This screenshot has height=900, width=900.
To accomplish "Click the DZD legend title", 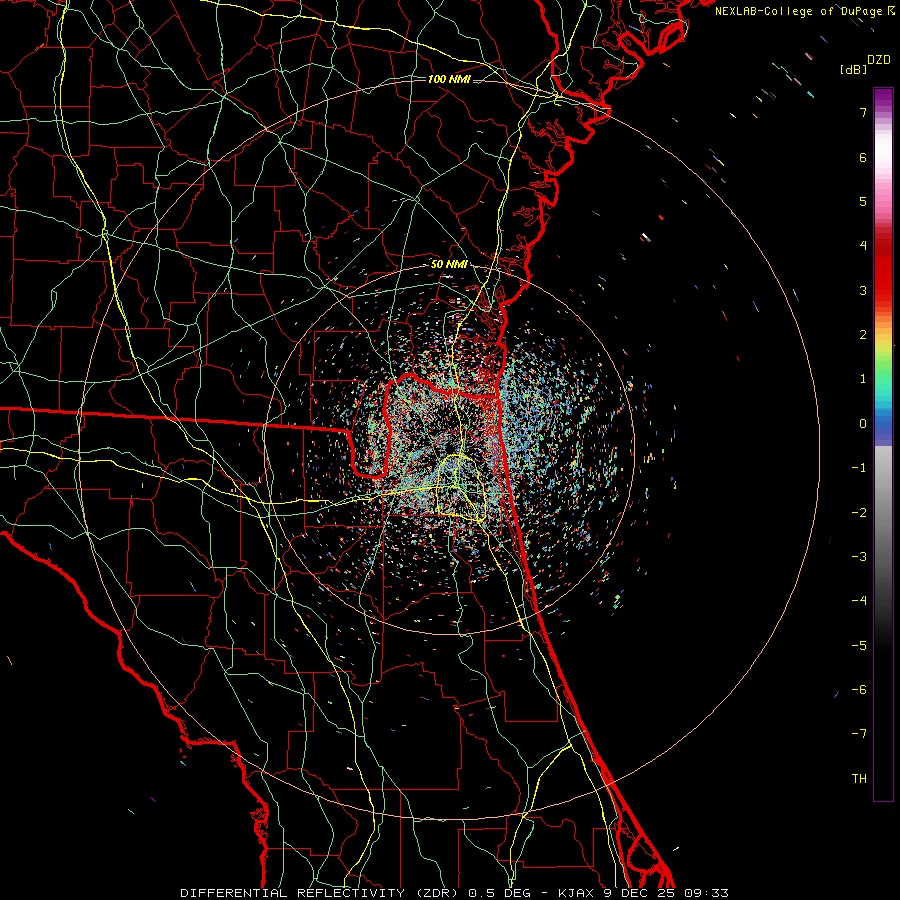I will 879,60.
